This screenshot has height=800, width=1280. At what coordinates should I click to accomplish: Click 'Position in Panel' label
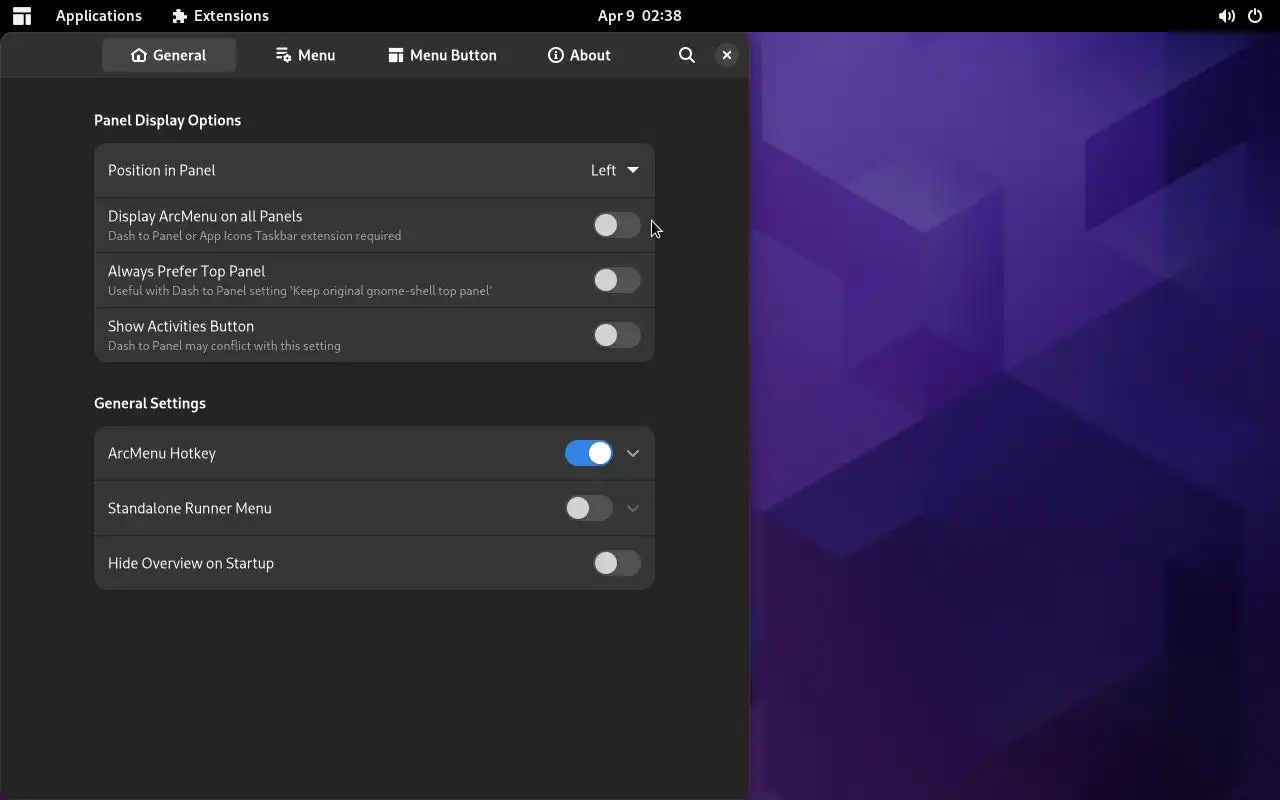162,170
